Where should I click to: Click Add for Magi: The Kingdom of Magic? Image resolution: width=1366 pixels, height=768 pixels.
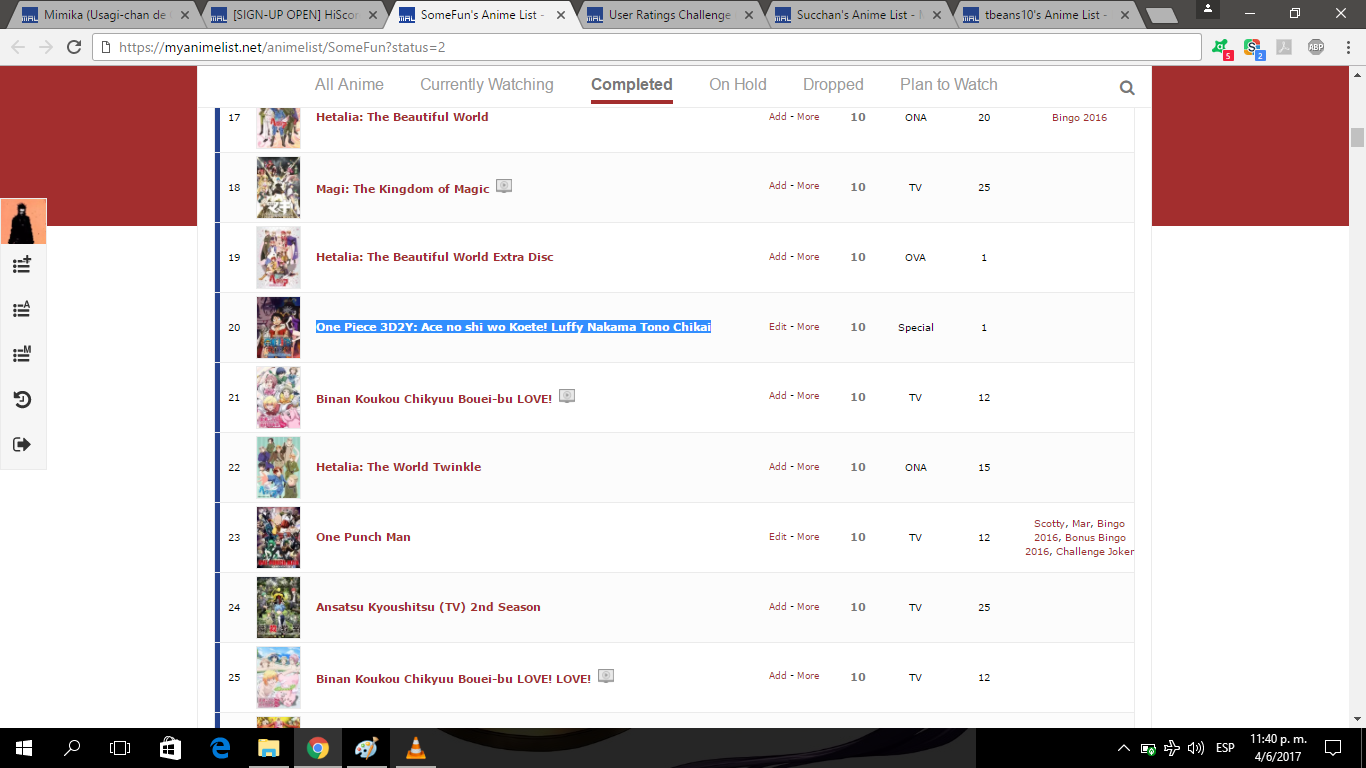click(778, 186)
